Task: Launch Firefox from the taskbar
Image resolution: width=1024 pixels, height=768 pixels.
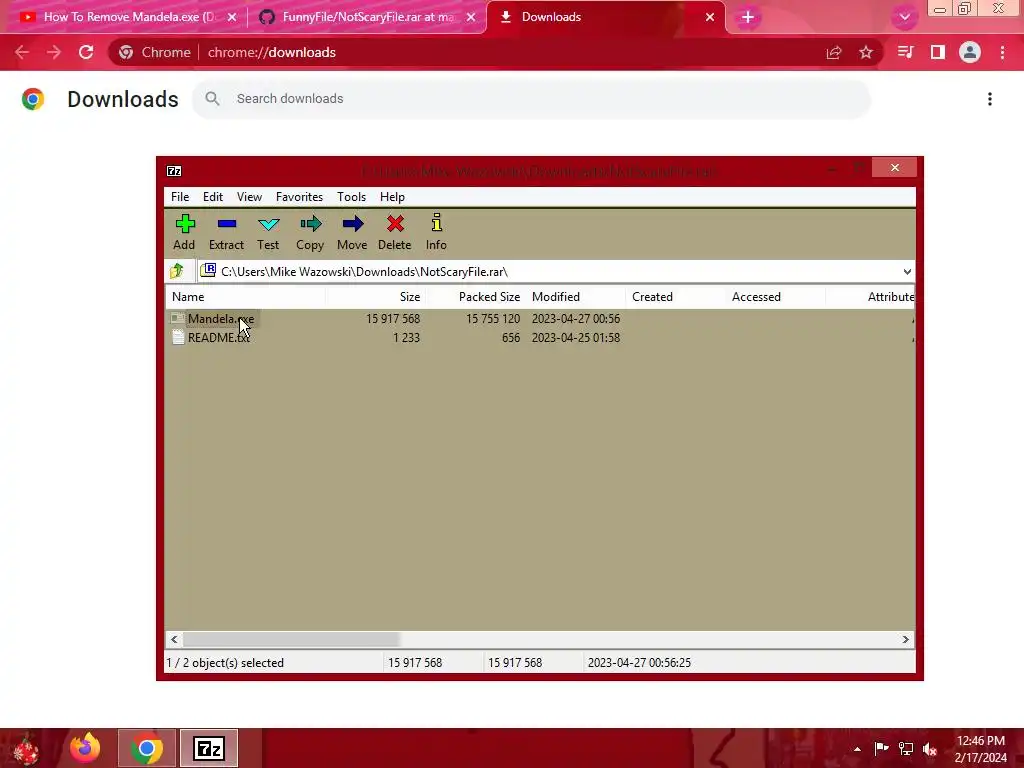Action: pyautogui.click(x=85, y=748)
